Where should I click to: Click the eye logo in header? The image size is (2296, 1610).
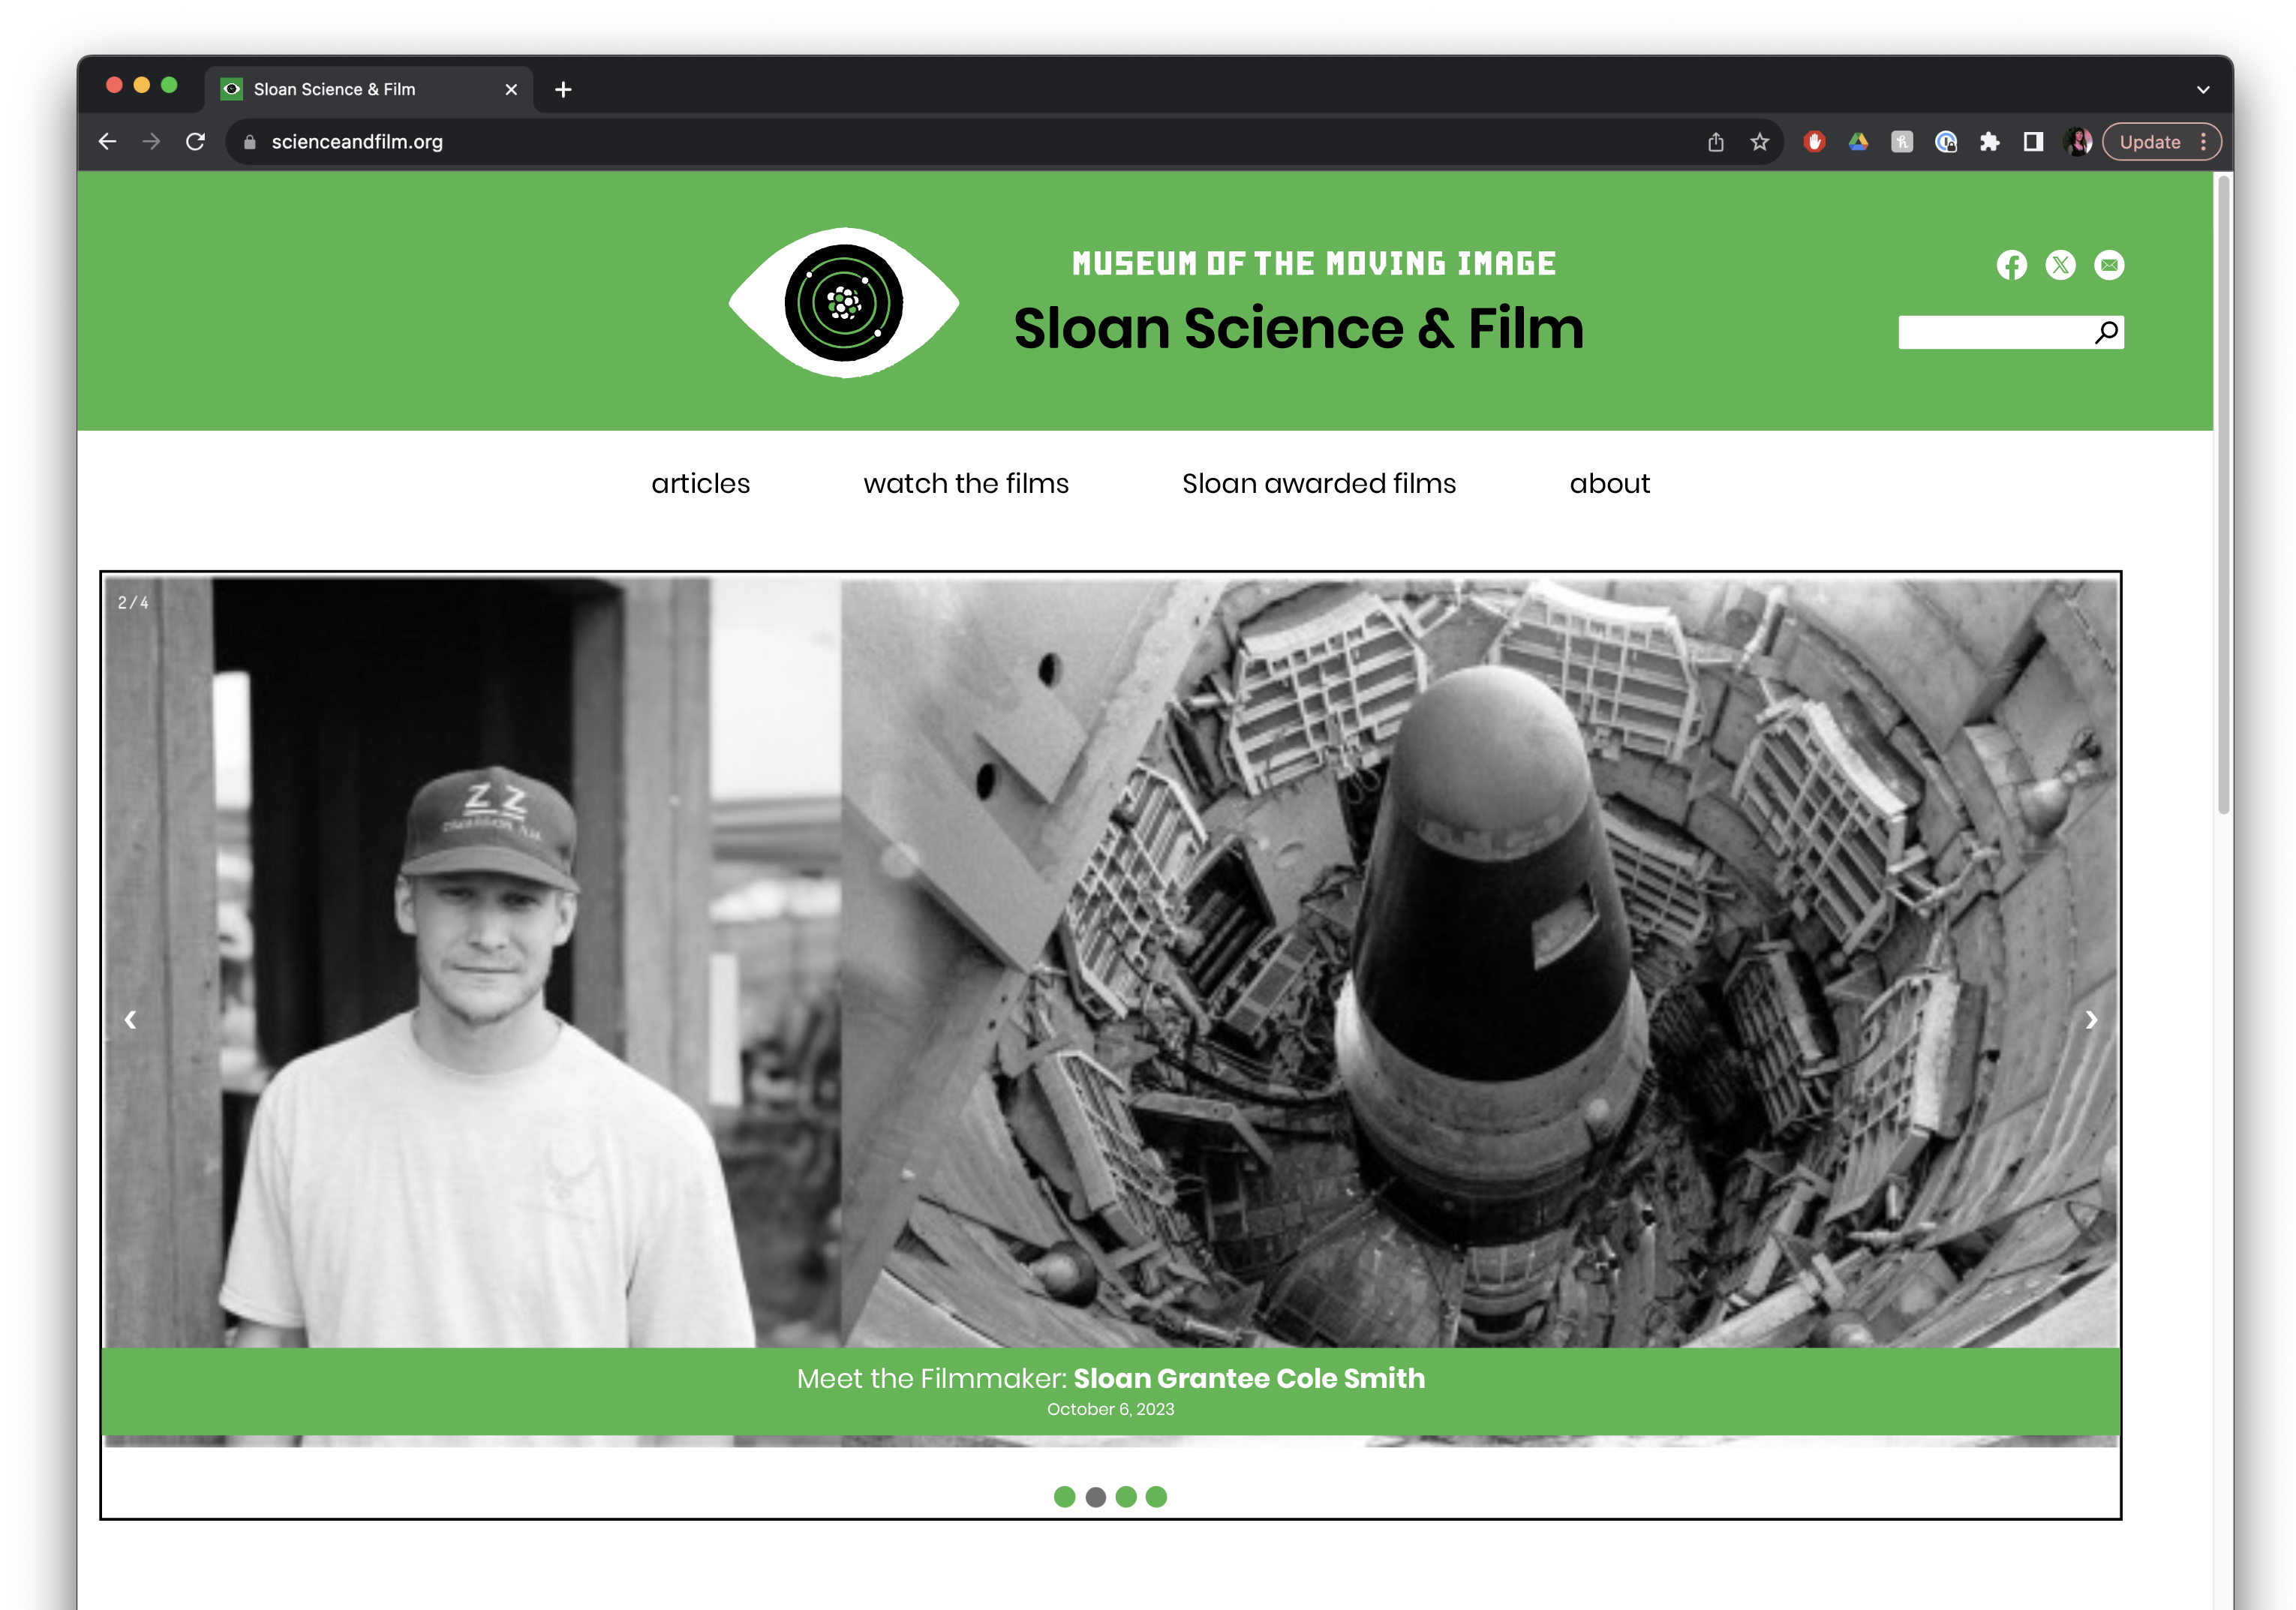point(844,302)
